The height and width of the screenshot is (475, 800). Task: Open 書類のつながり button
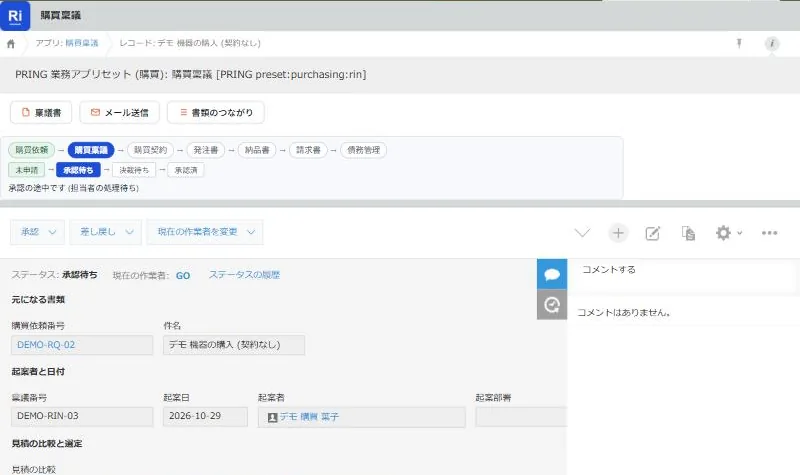pyautogui.click(x=216, y=112)
